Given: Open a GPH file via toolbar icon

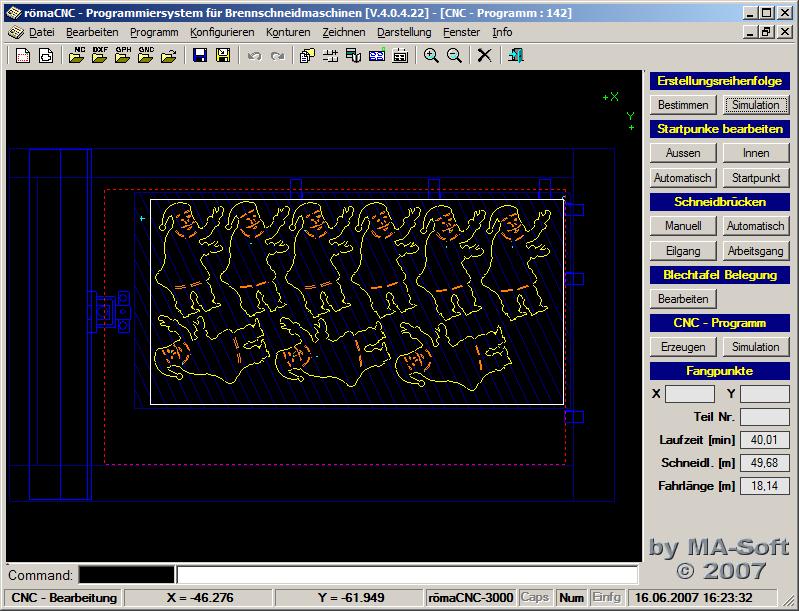Looking at the screenshot, I should 123,56.
